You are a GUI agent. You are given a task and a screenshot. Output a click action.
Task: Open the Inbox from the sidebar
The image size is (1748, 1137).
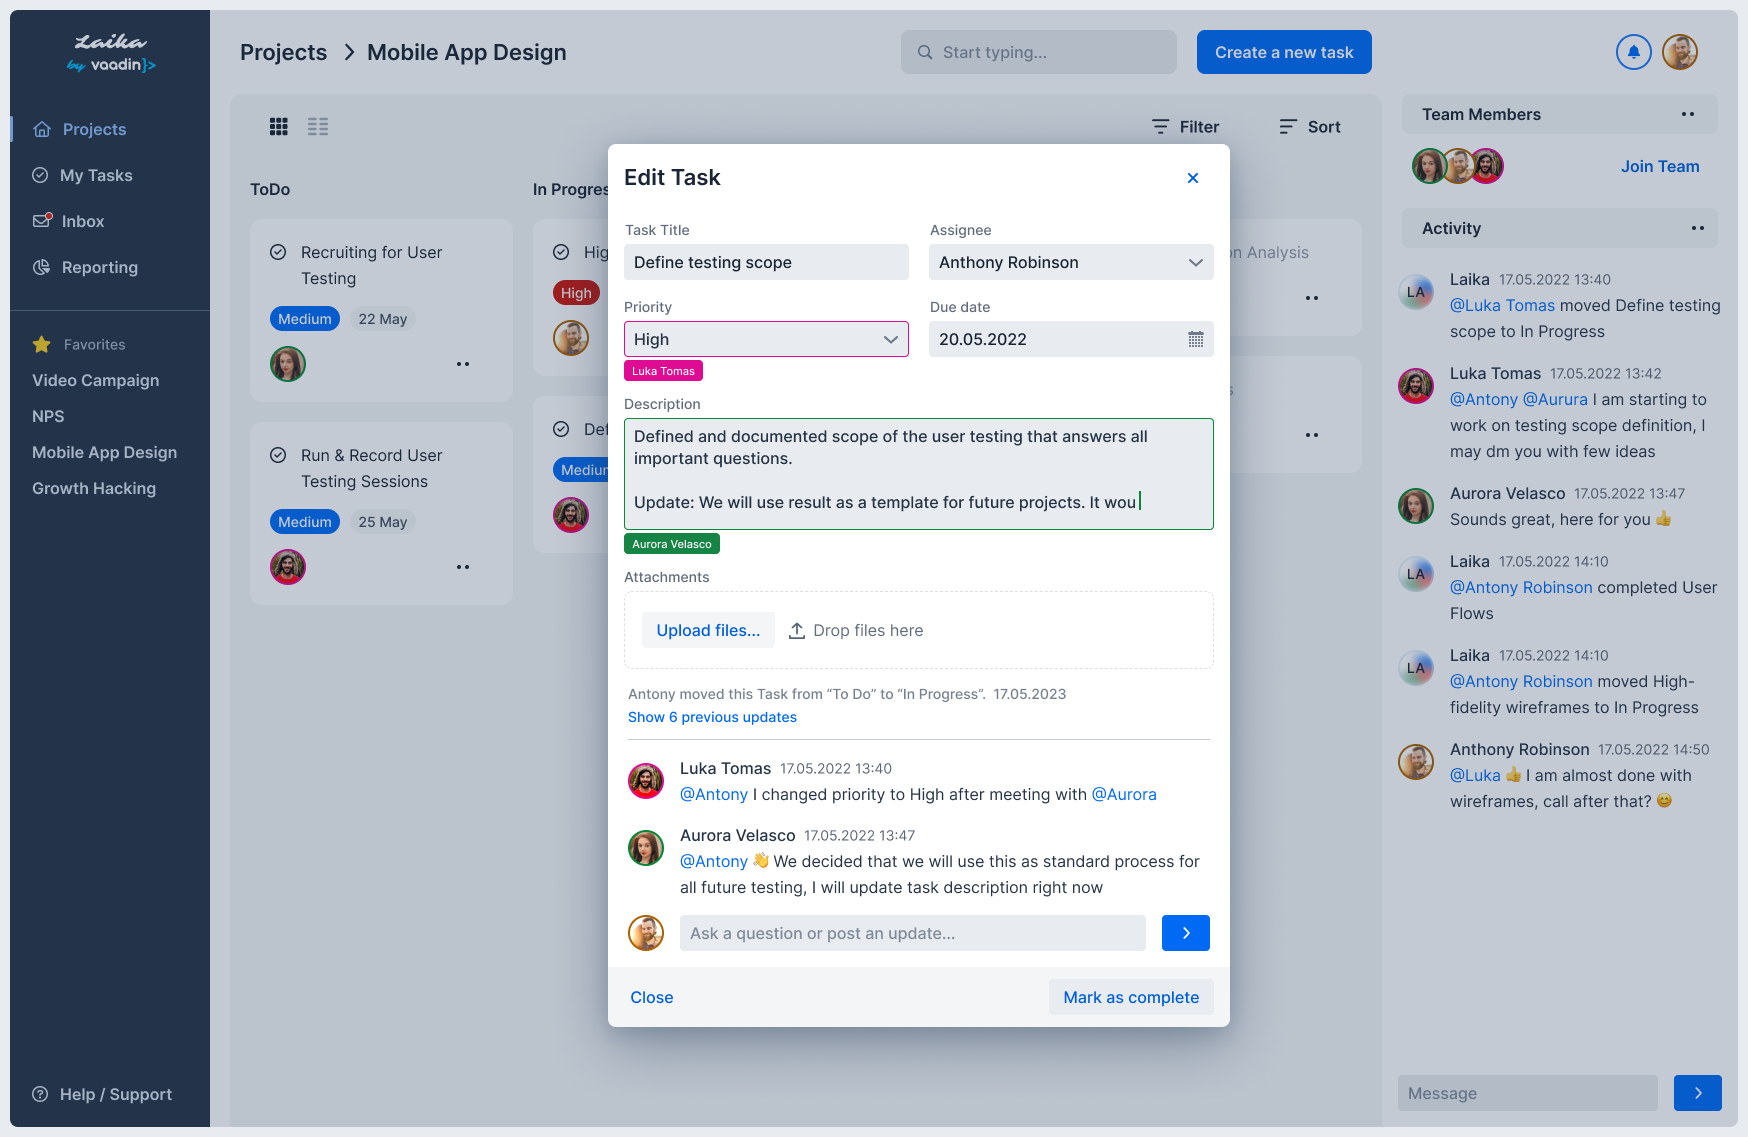[83, 221]
